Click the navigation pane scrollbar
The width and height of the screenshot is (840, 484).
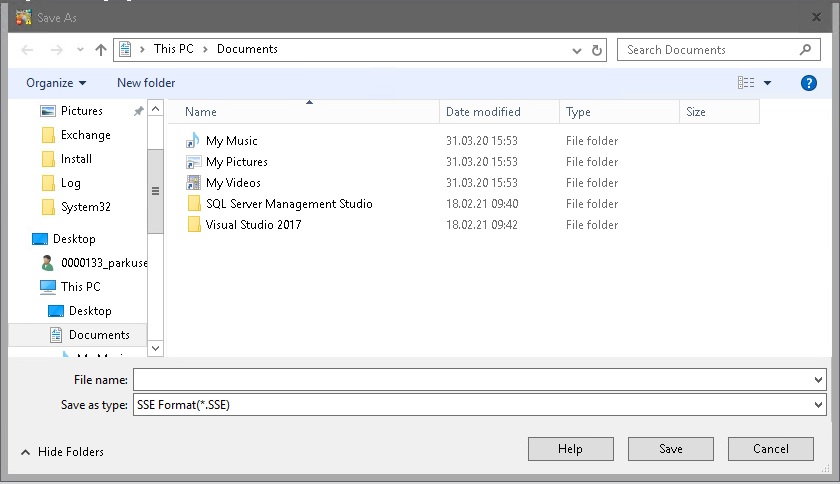pyautogui.click(x=155, y=190)
